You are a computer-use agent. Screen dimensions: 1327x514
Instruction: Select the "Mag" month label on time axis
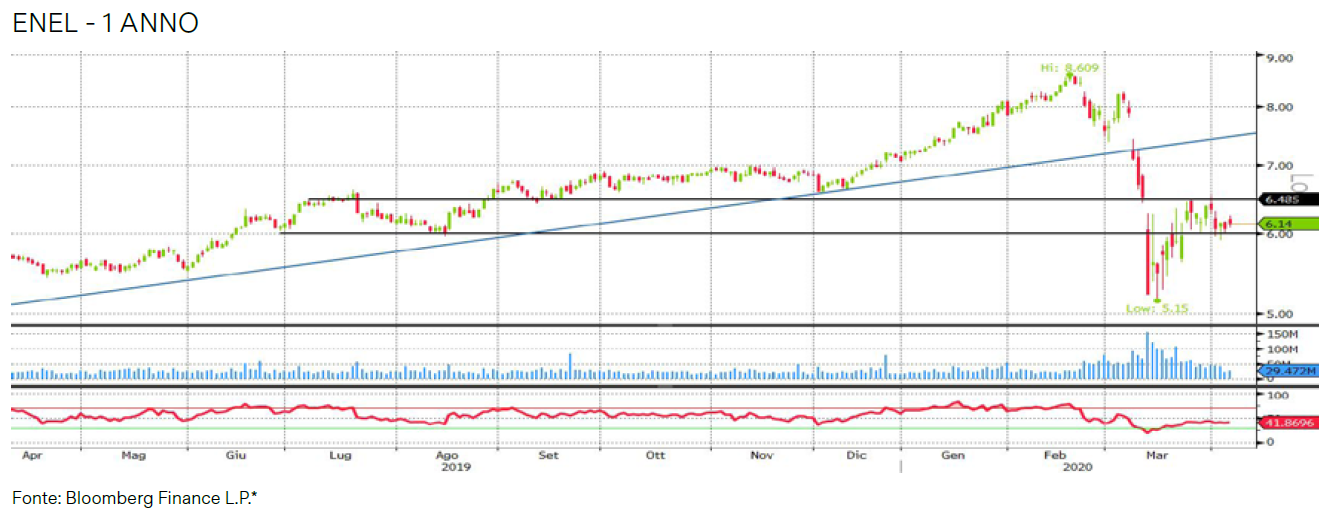click(x=133, y=456)
